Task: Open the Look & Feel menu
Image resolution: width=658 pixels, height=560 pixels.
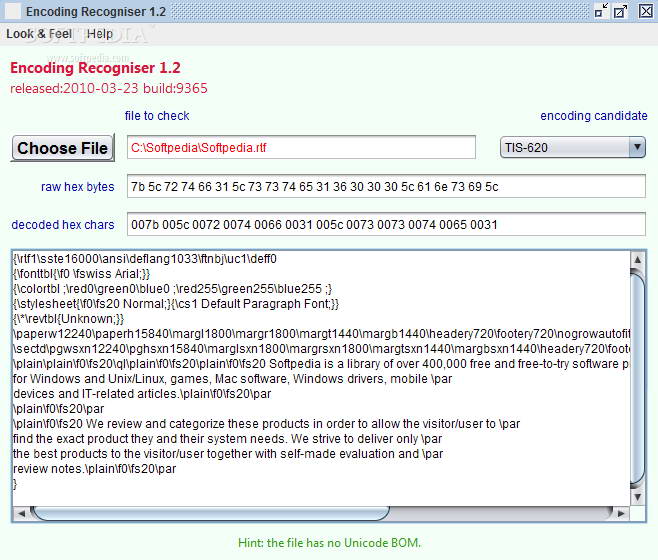Action: coord(39,34)
